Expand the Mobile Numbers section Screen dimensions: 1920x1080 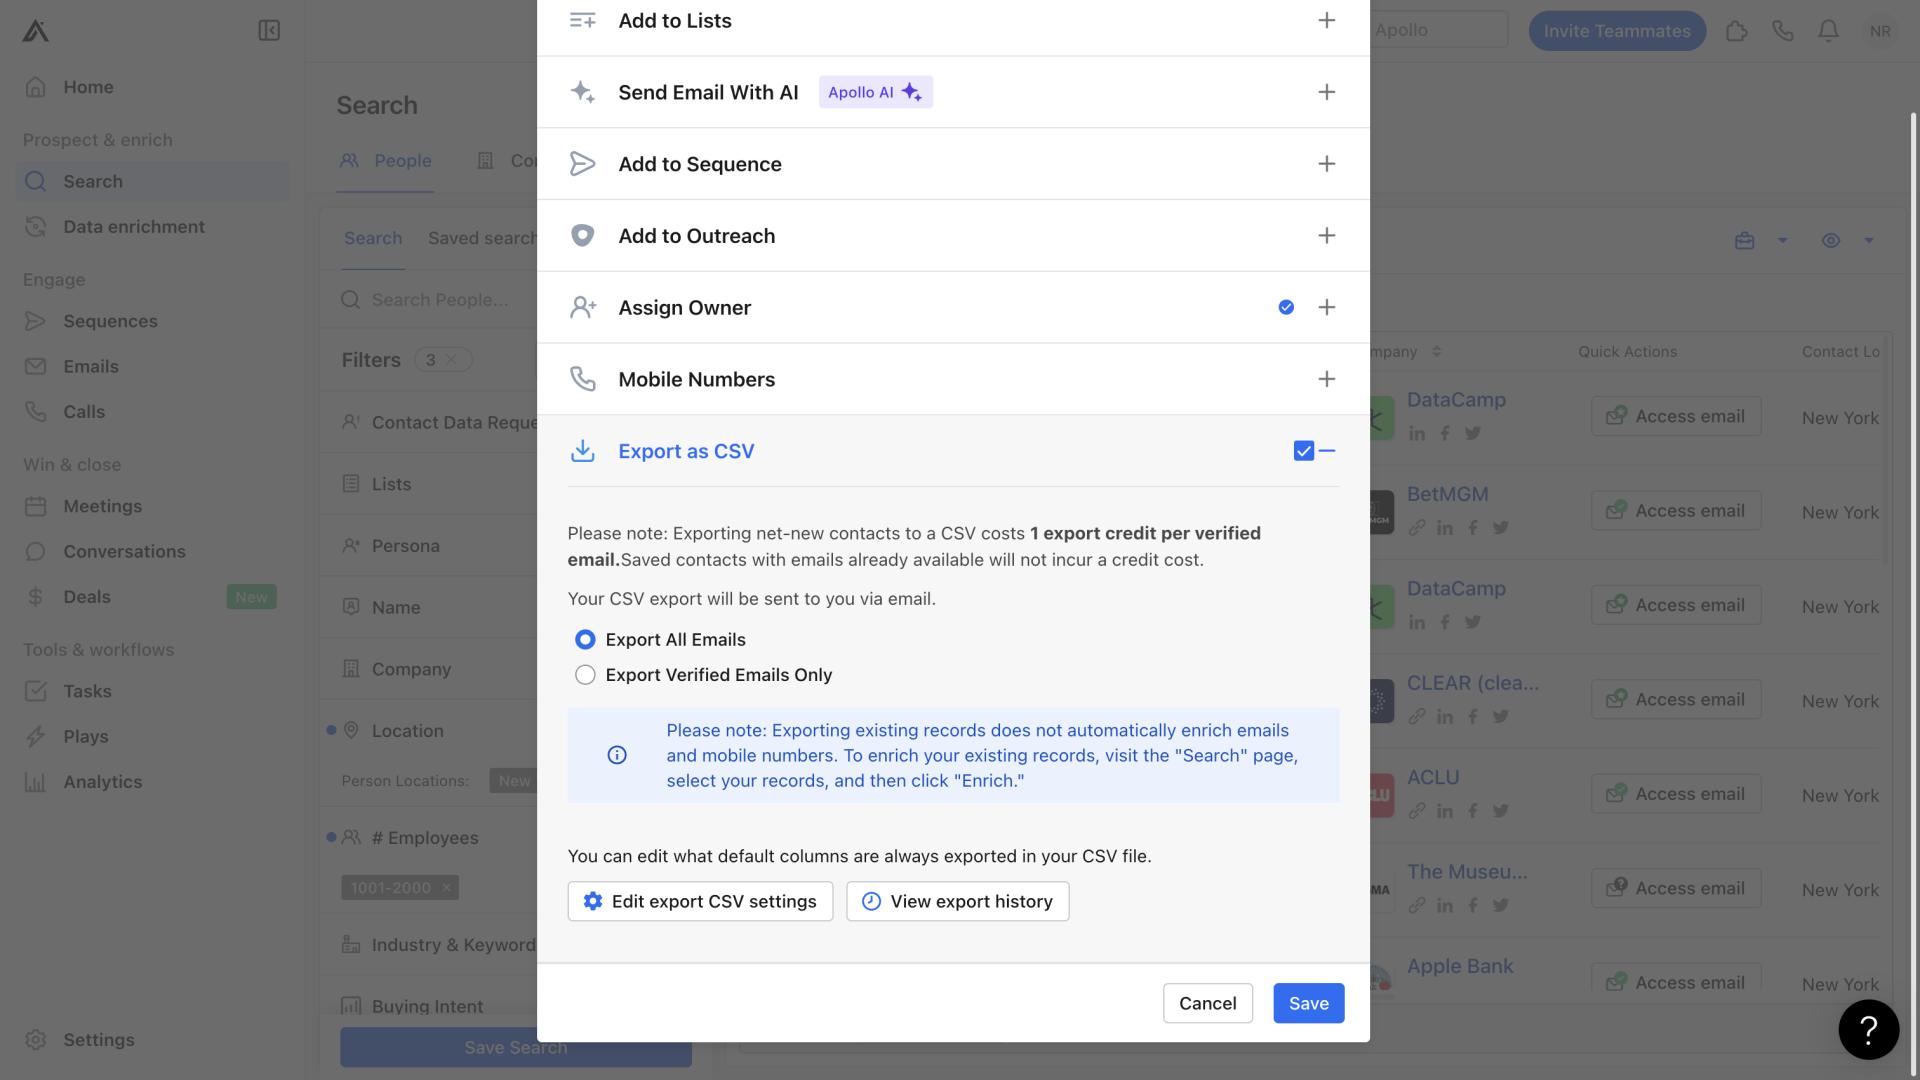(x=1326, y=379)
